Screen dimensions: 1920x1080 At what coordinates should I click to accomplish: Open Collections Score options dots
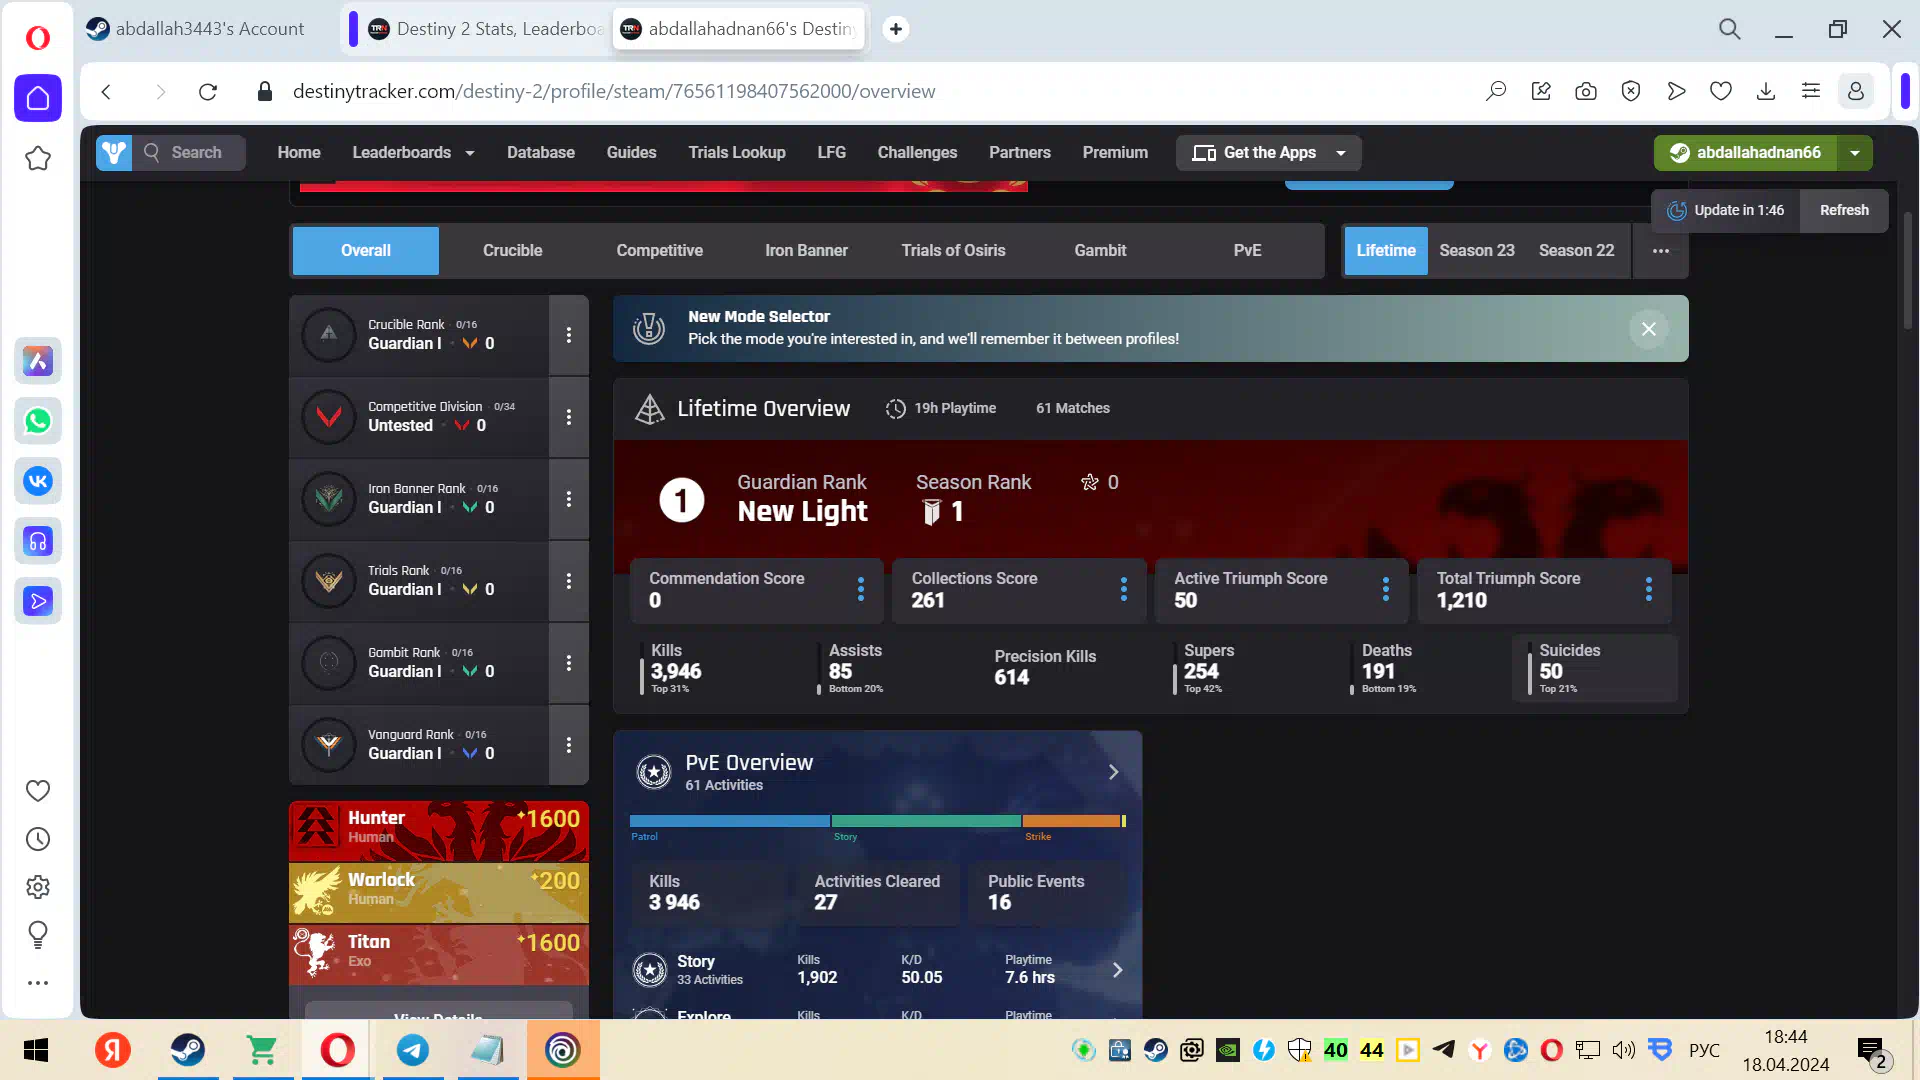click(1124, 589)
